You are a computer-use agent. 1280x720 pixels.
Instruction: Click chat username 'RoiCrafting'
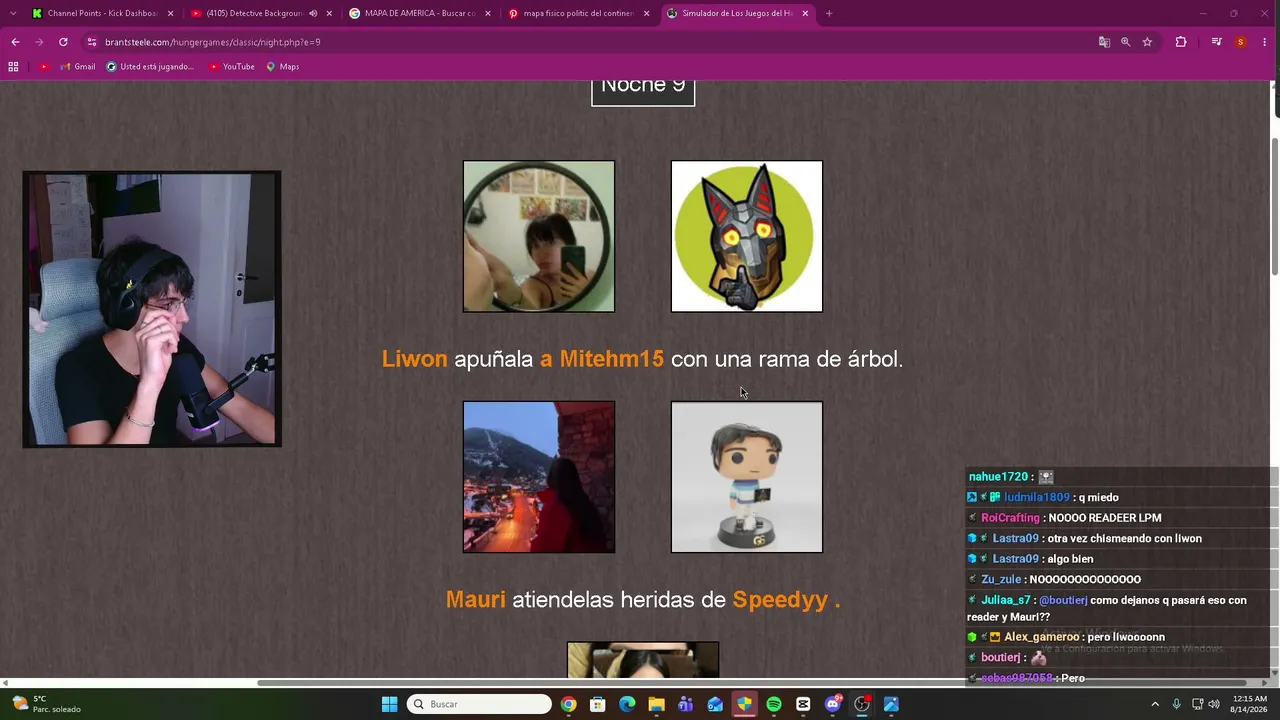[x=1010, y=518]
